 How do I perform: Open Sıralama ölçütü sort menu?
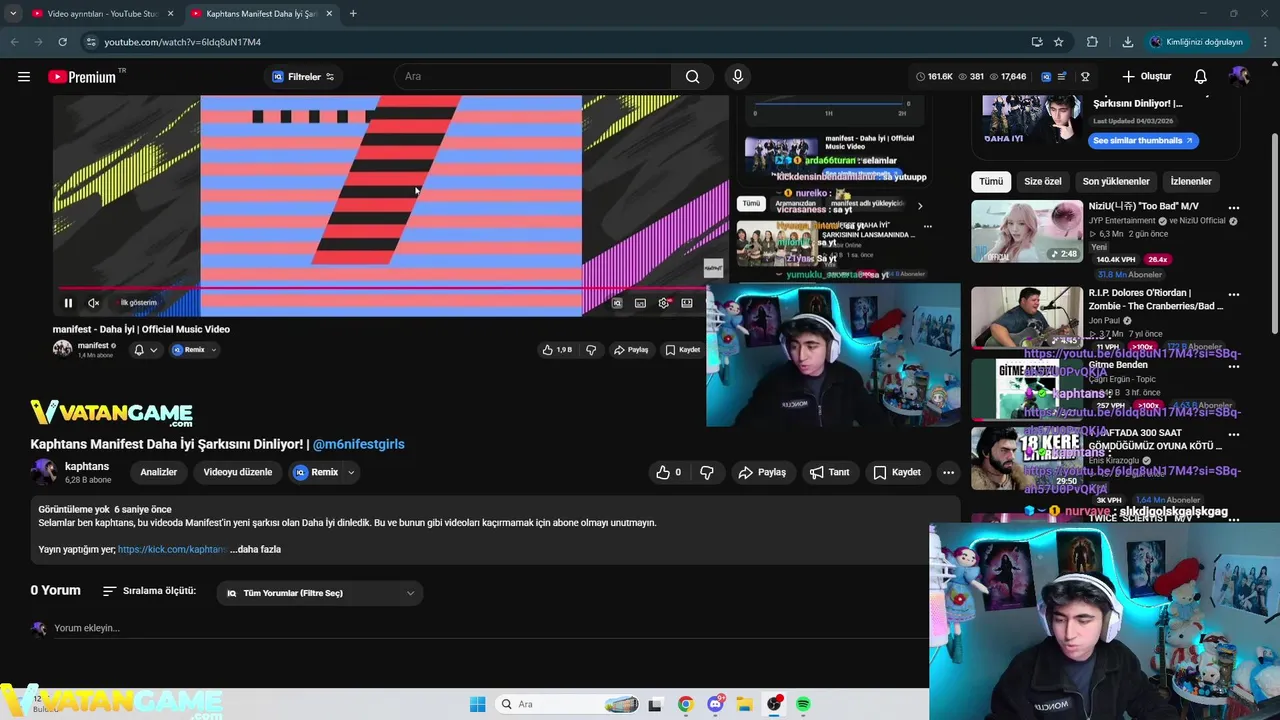[x=150, y=591]
